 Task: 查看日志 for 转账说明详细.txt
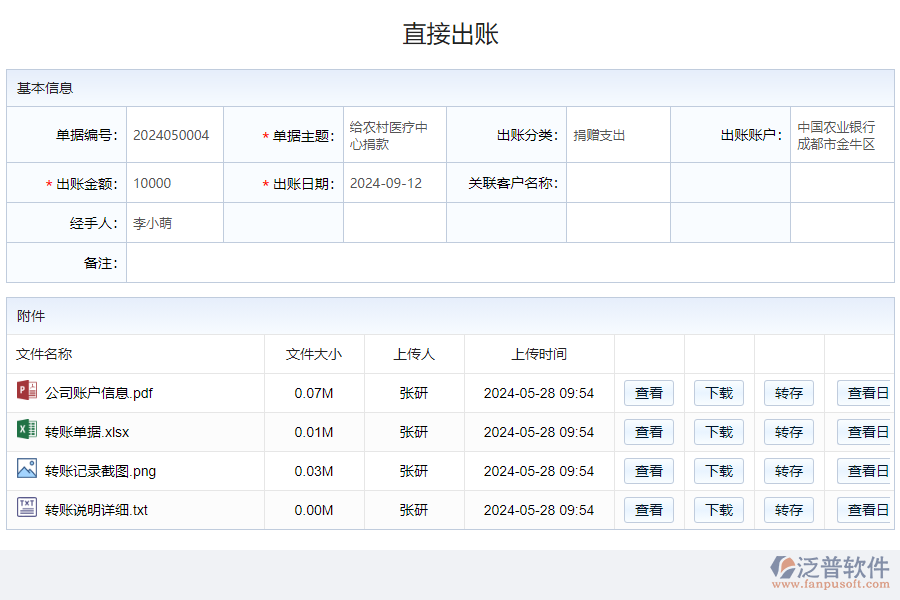(x=865, y=509)
